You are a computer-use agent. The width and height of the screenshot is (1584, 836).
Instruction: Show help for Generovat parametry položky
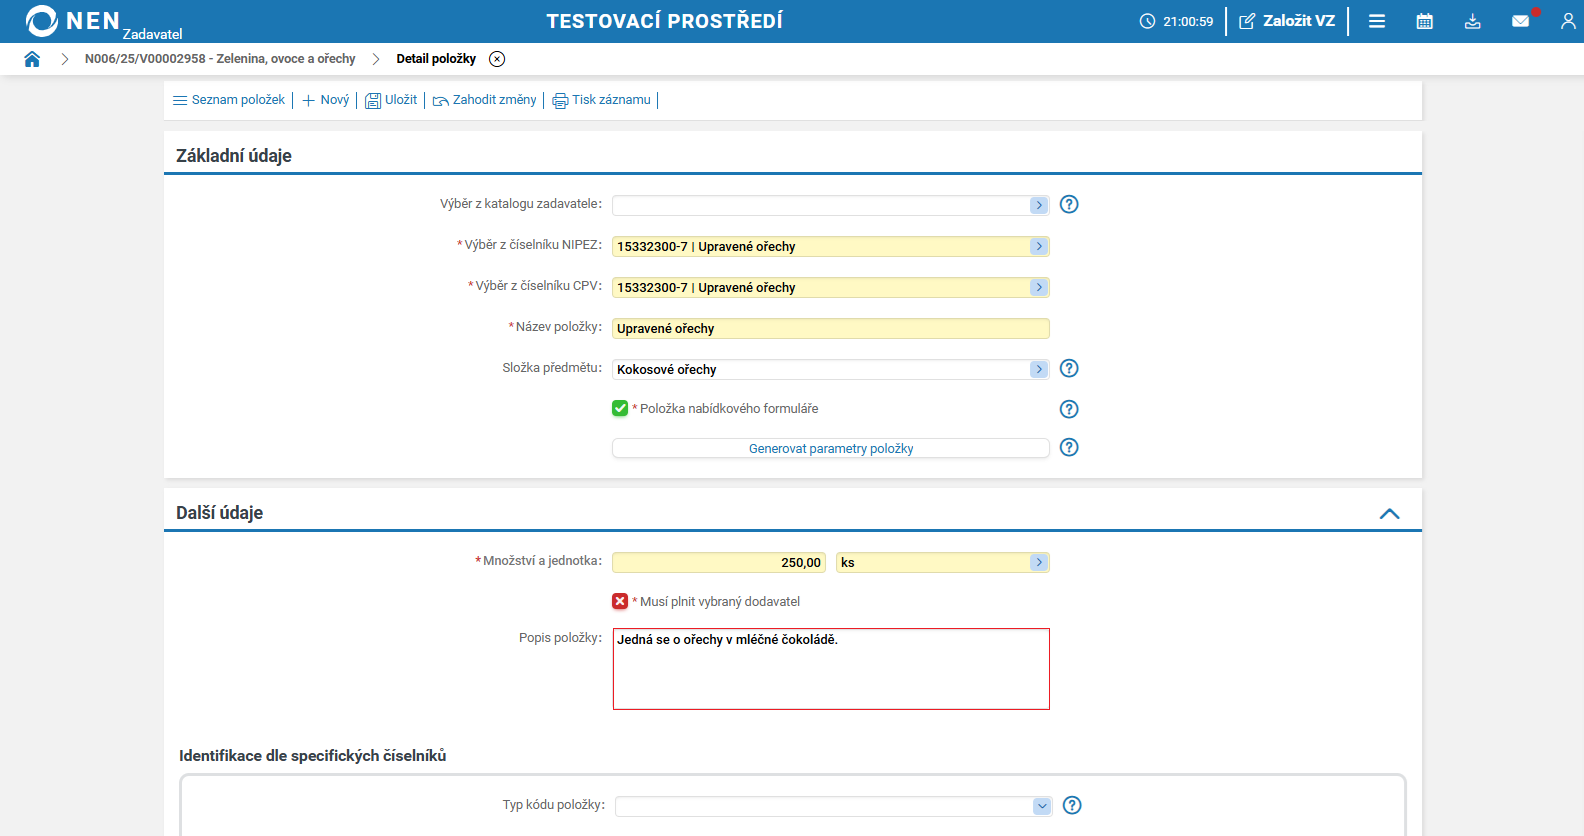coord(1069,447)
